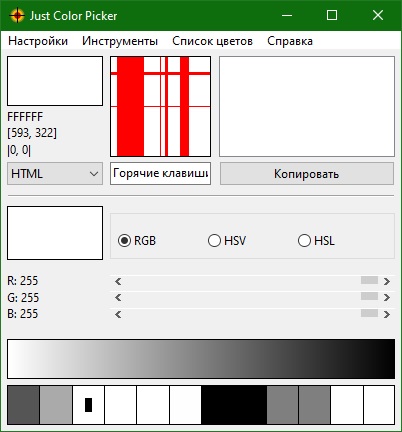Pick the black swatch in bottom palette
Screen dimensions: 402x432
[x=234, y=405]
